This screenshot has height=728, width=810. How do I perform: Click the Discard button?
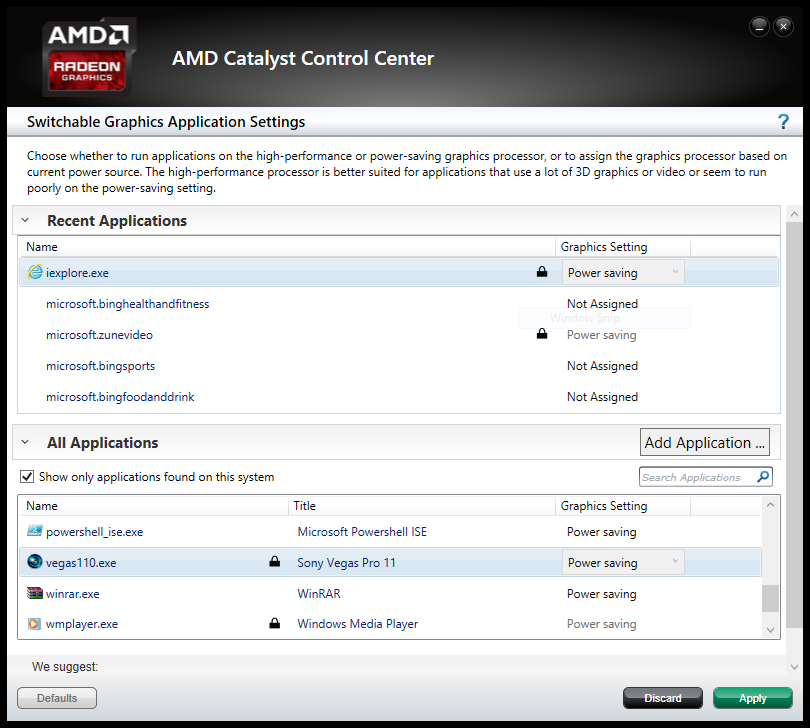coord(662,698)
